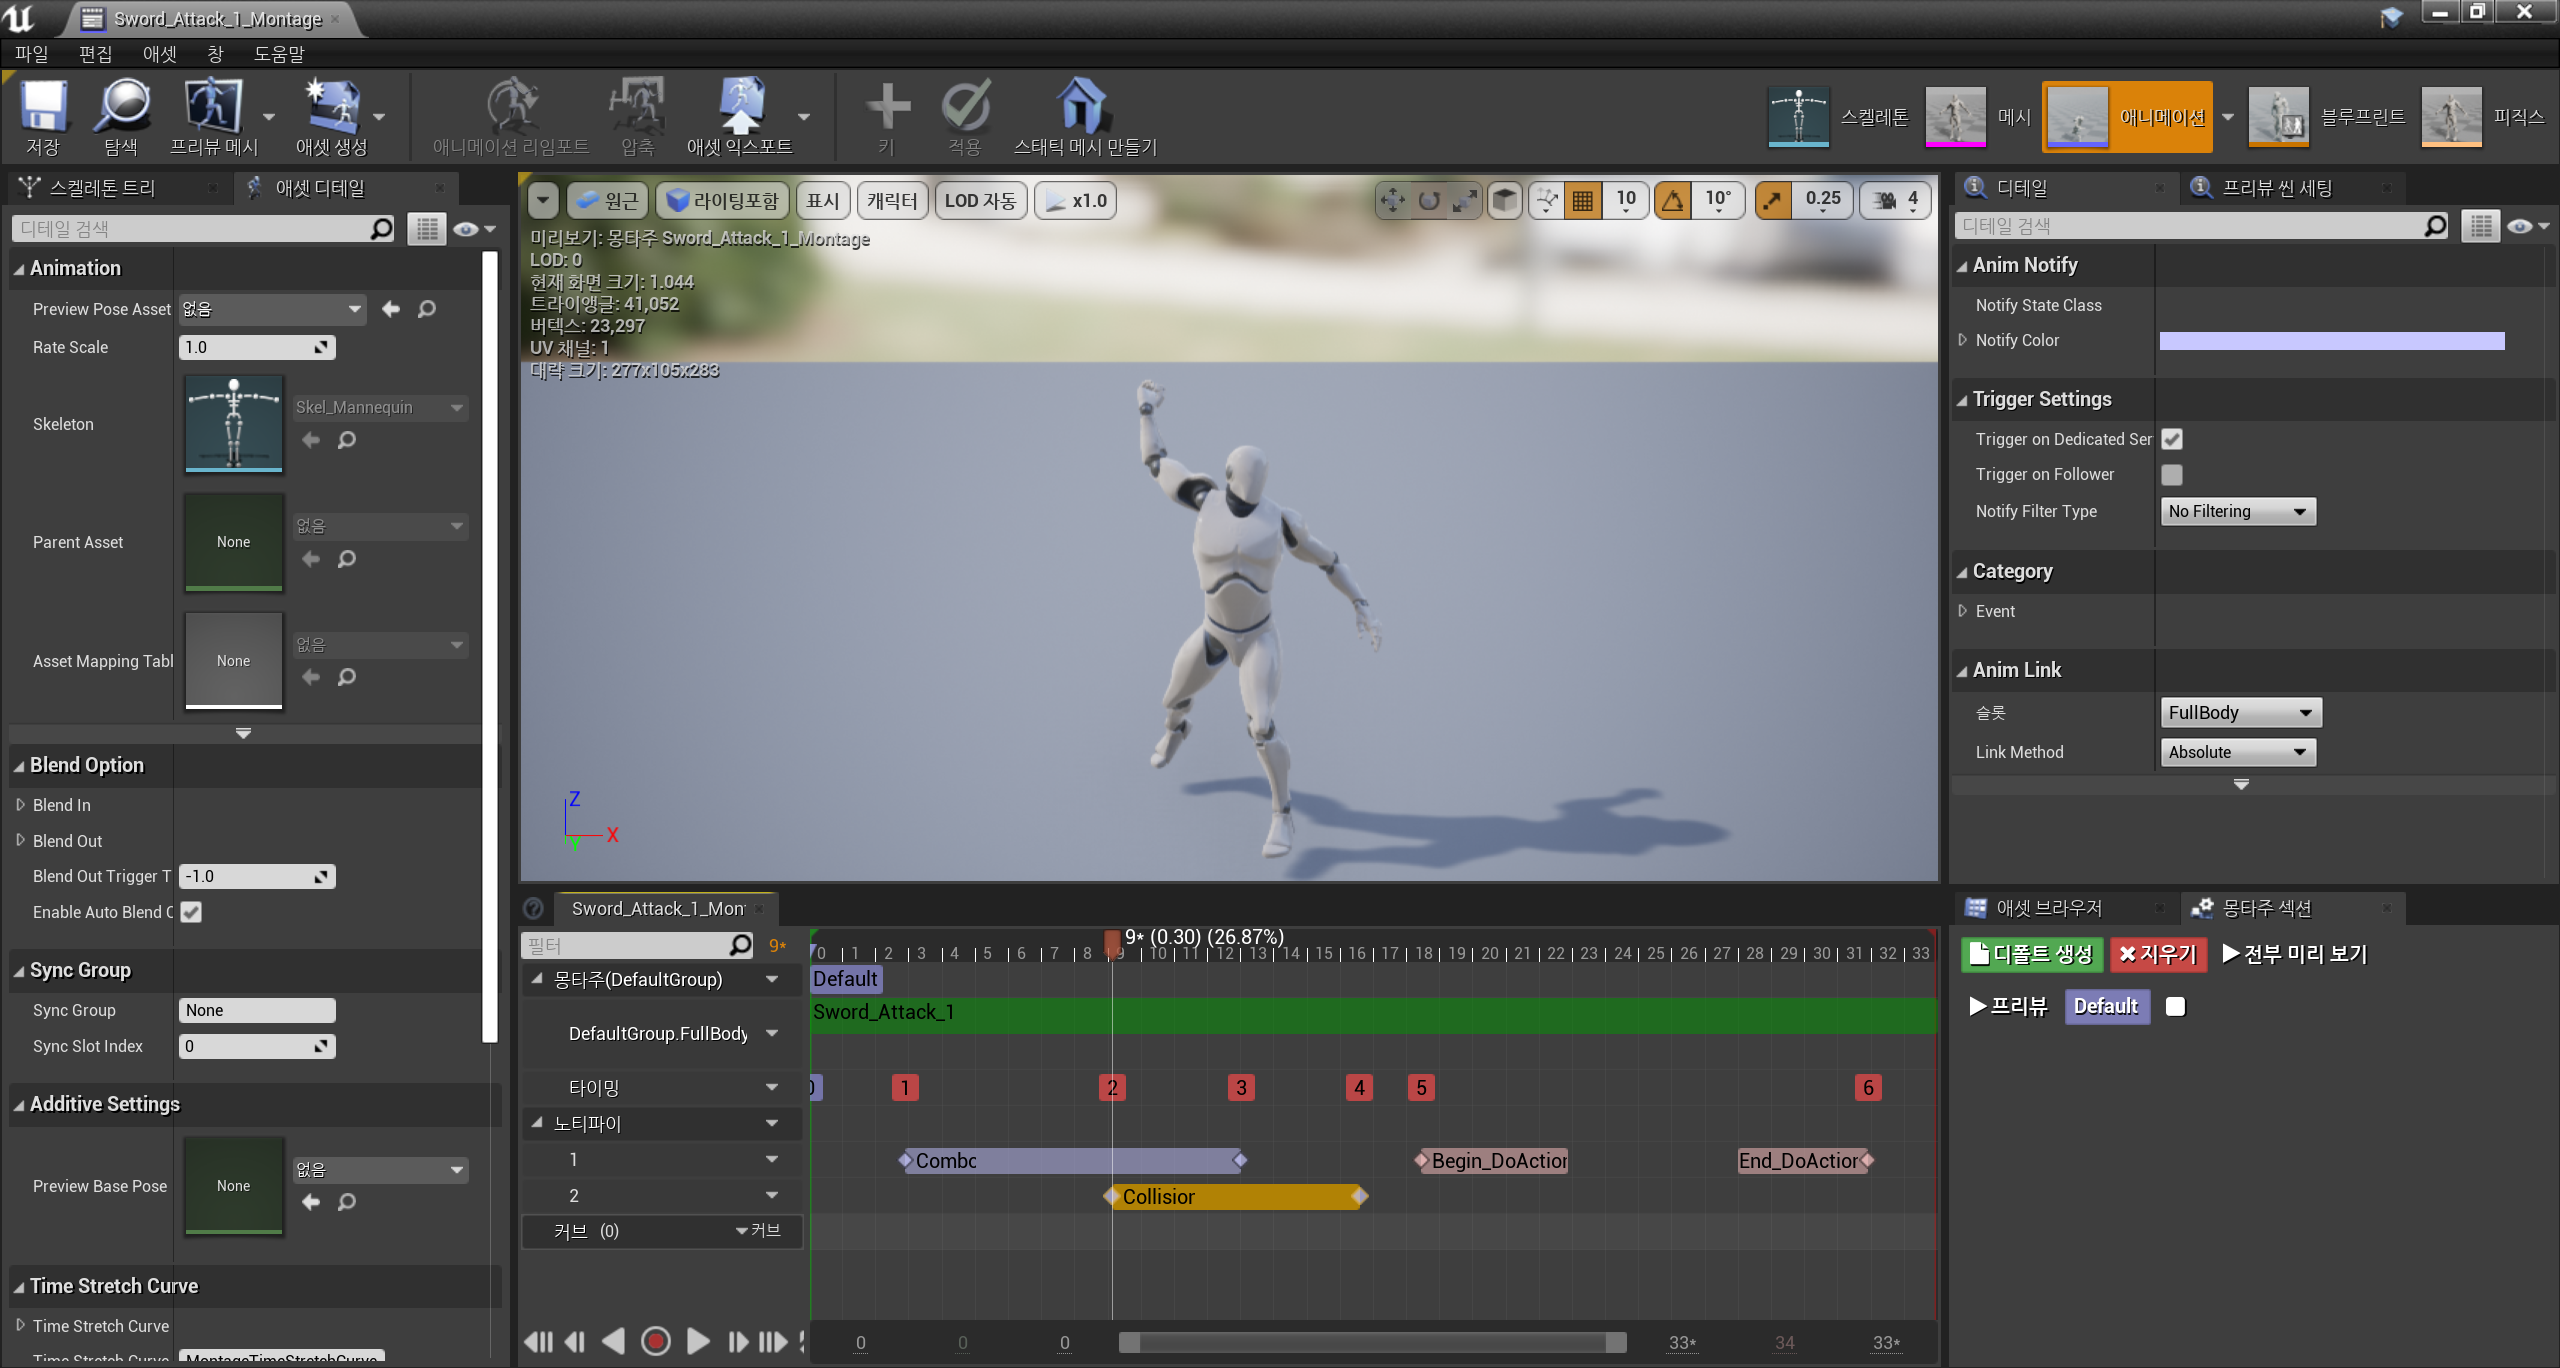Click the 디폴트 생성 (Create Default) button
This screenshot has height=1368, width=2560.
pos(2032,954)
